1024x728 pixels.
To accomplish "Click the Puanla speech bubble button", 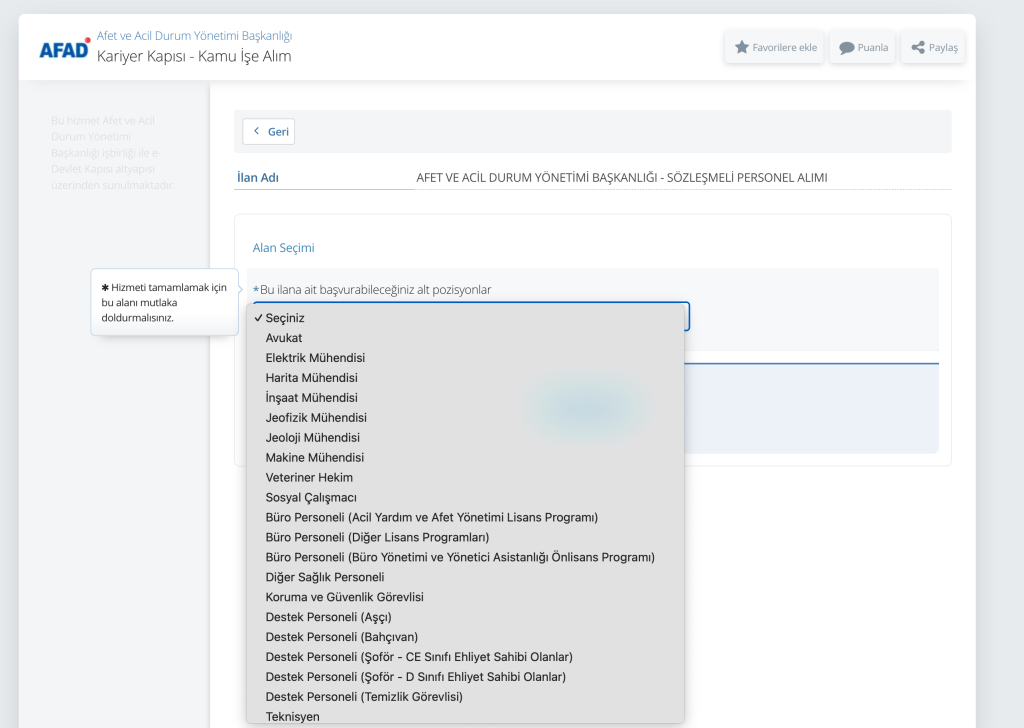I will [x=863, y=47].
